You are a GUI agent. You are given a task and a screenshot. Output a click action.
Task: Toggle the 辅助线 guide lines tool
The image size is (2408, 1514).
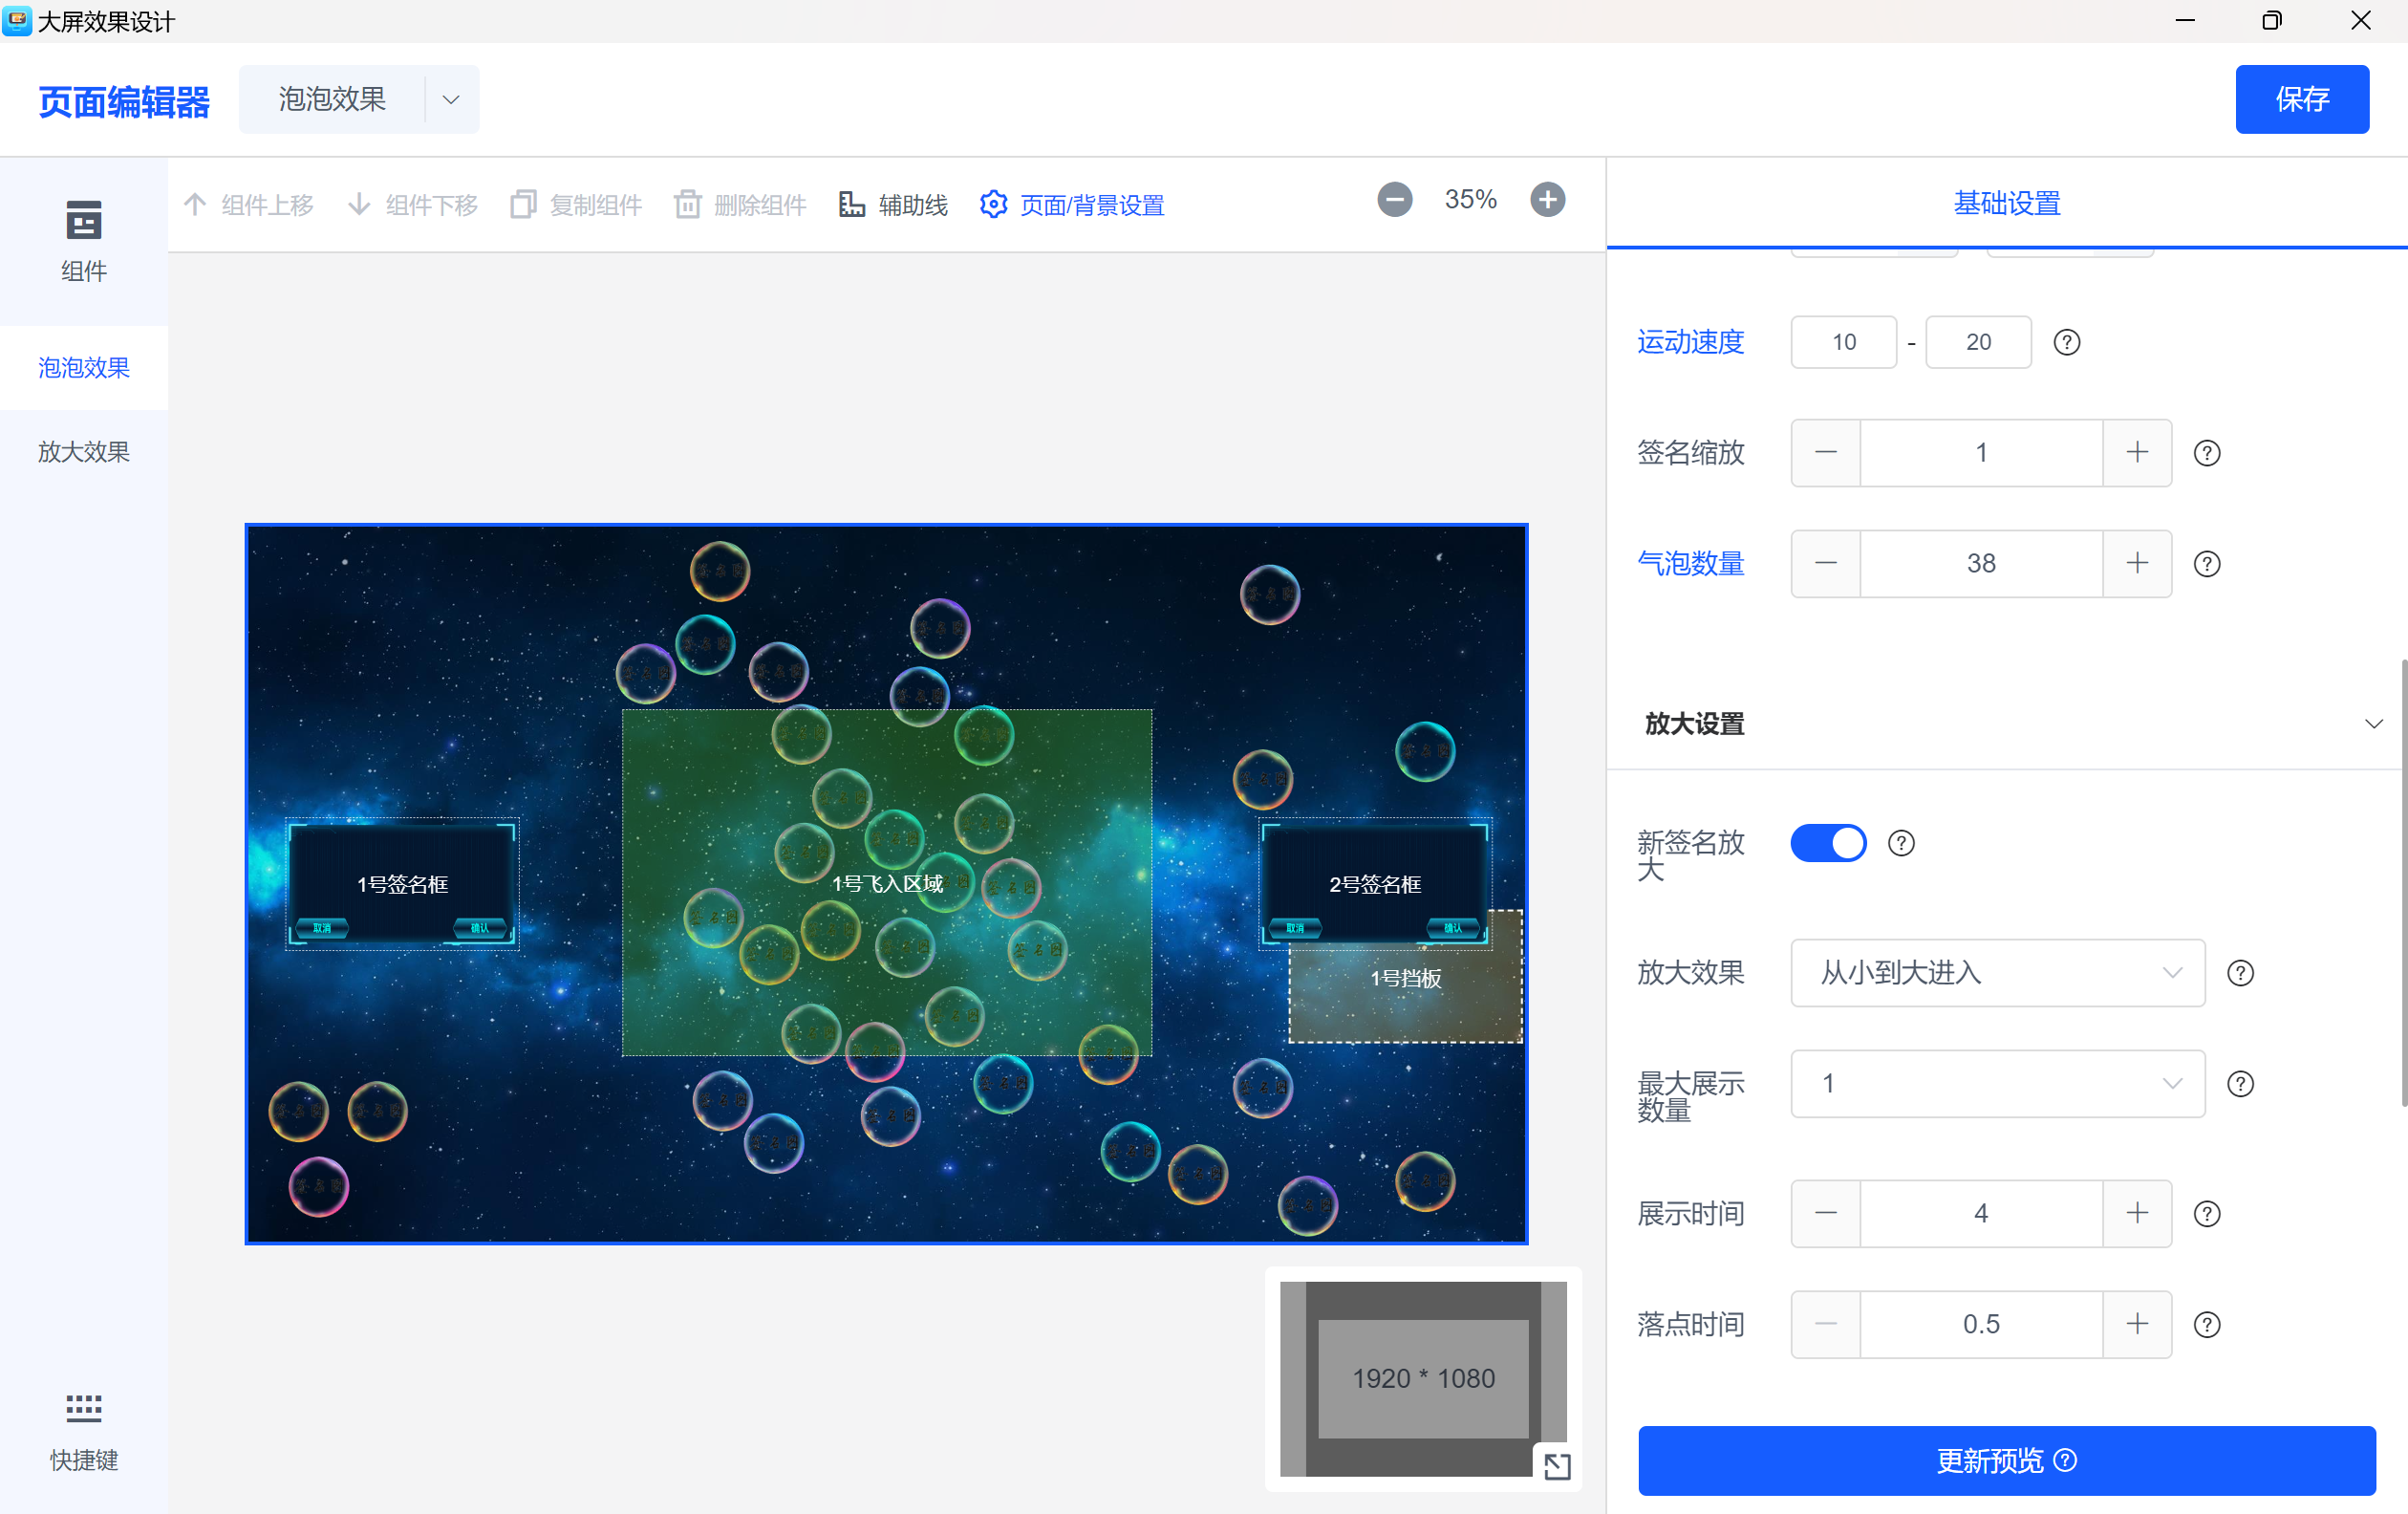(x=893, y=205)
